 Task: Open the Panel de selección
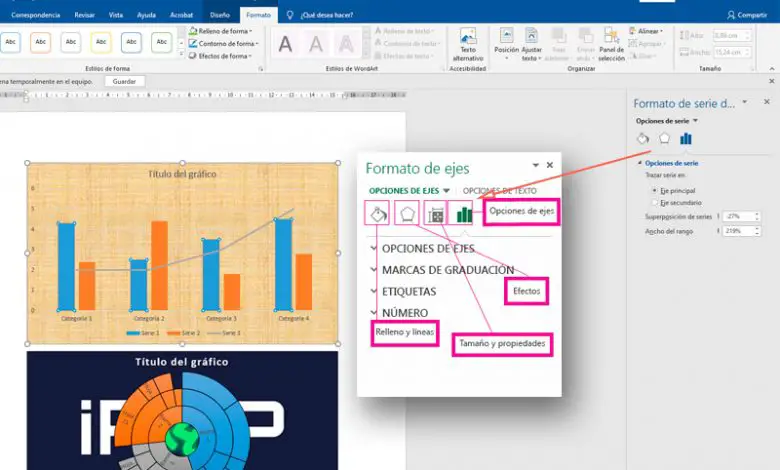(611, 45)
